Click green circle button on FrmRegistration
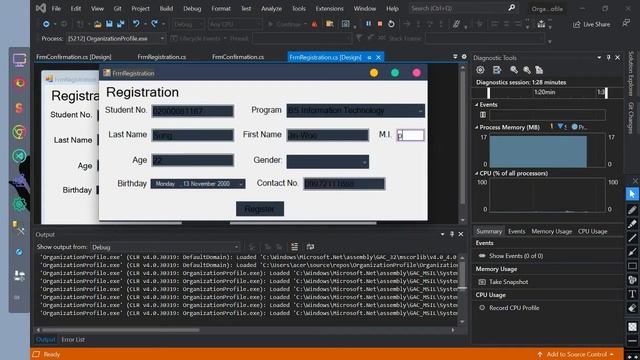Viewport: 640px width, 360px height. pos(395,73)
